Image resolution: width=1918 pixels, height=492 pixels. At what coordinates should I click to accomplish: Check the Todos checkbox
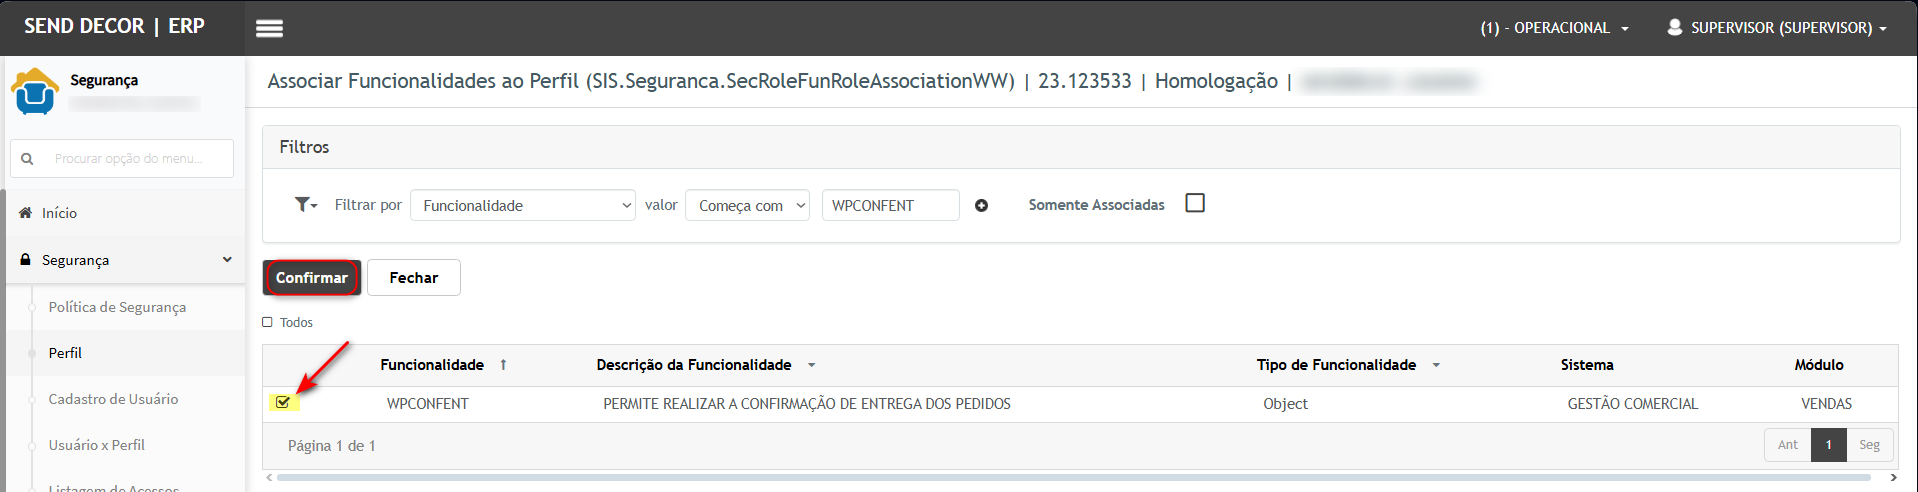(x=267, y=322)
